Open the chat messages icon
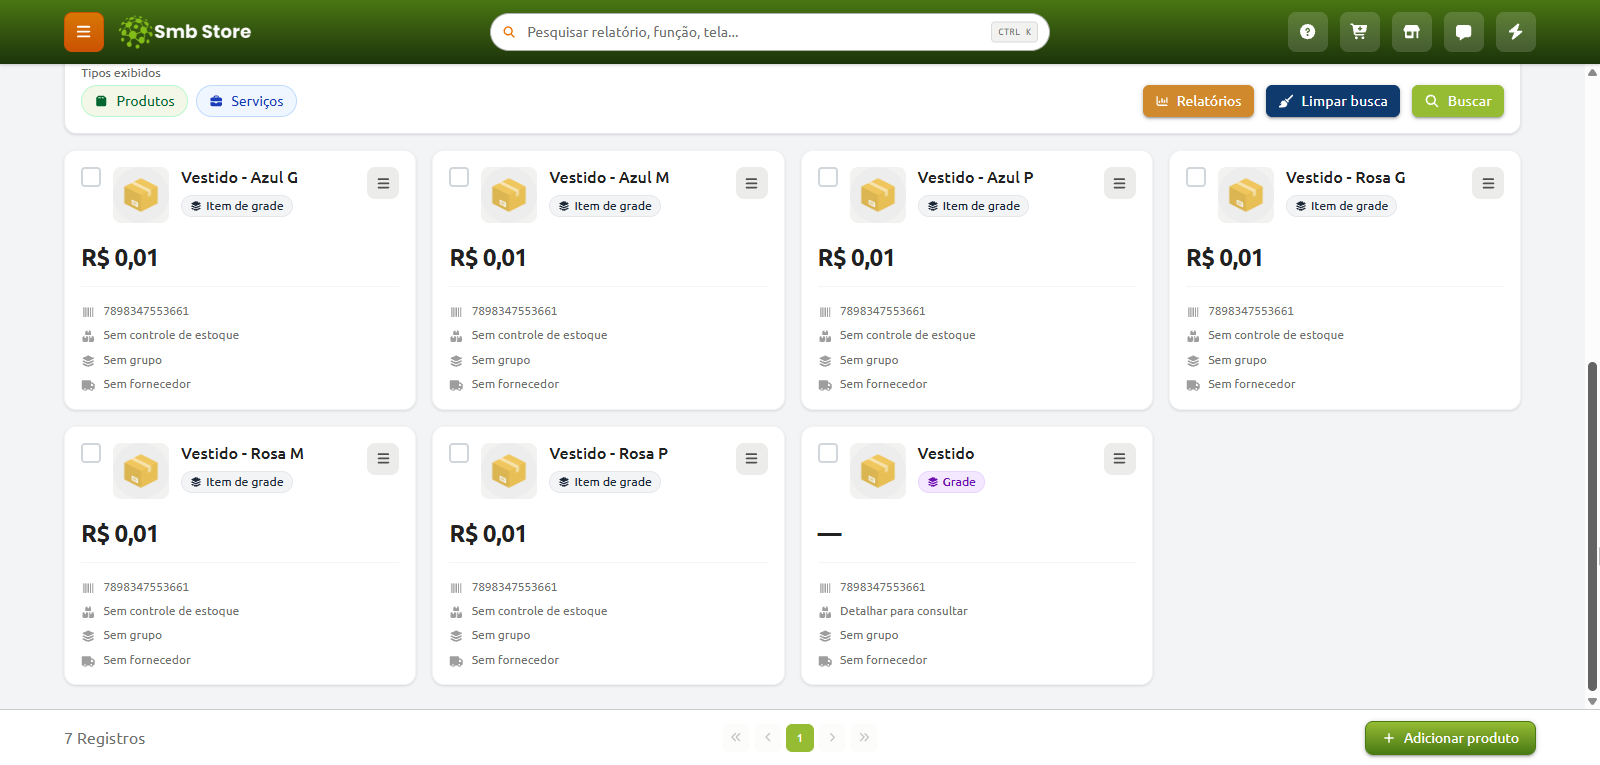Viewport: 1600px width, 765px height. [x=1463, y=32]
